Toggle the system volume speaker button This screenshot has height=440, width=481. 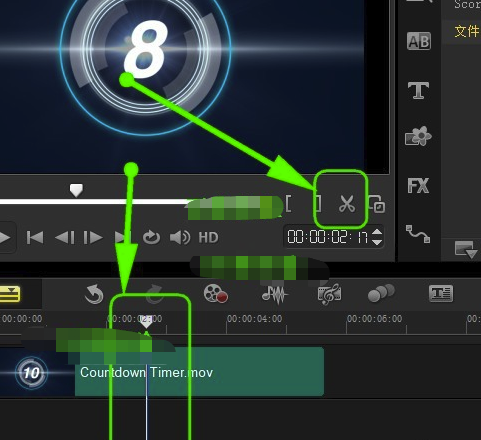[180, 237]
